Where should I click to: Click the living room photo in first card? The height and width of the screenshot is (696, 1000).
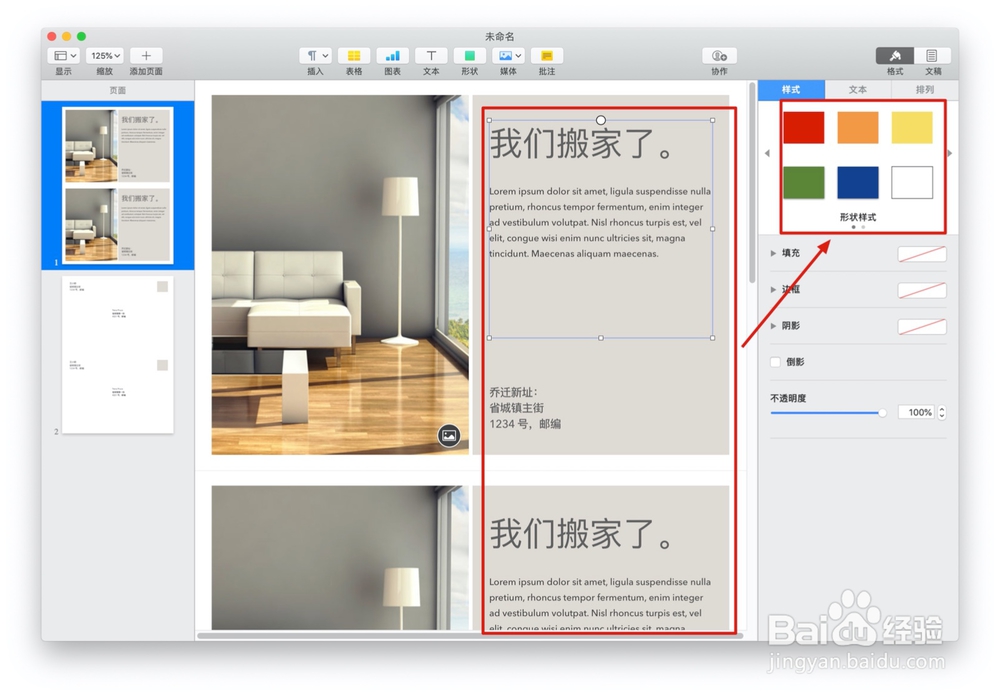pyautogui.click(x=340, y=275)
